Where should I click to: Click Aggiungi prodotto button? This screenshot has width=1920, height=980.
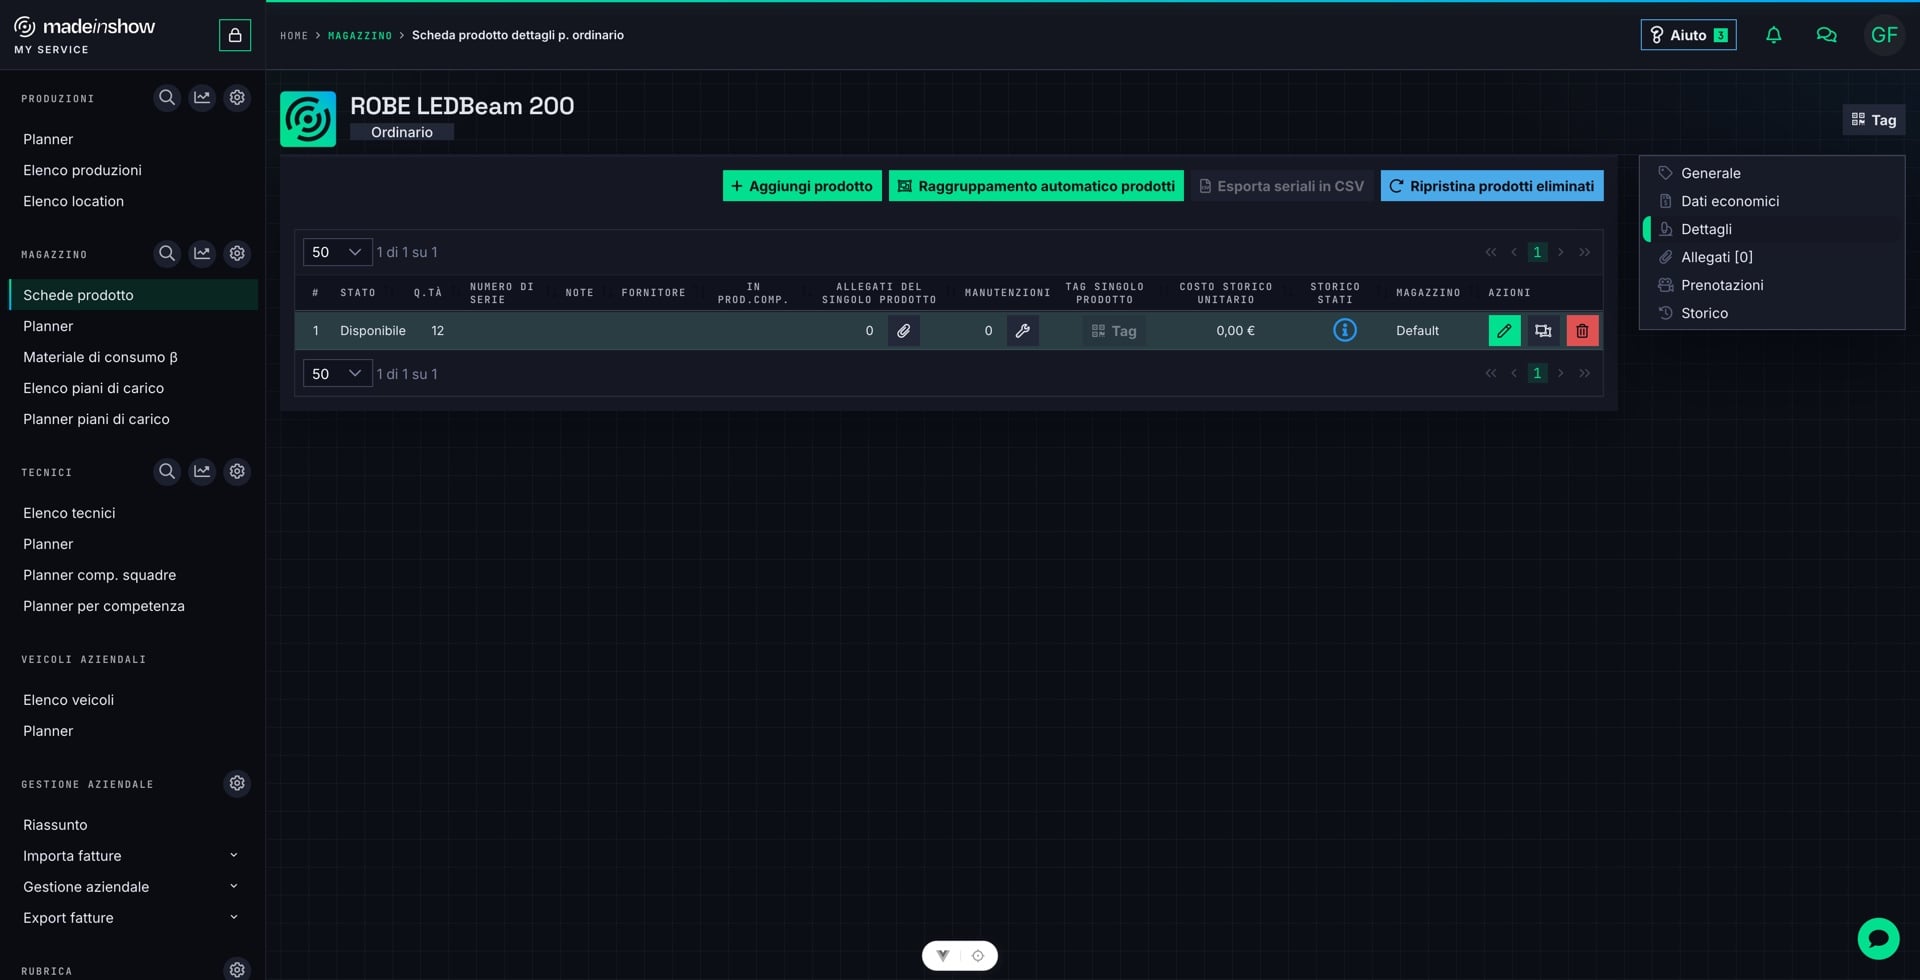(x=802, y=186)
